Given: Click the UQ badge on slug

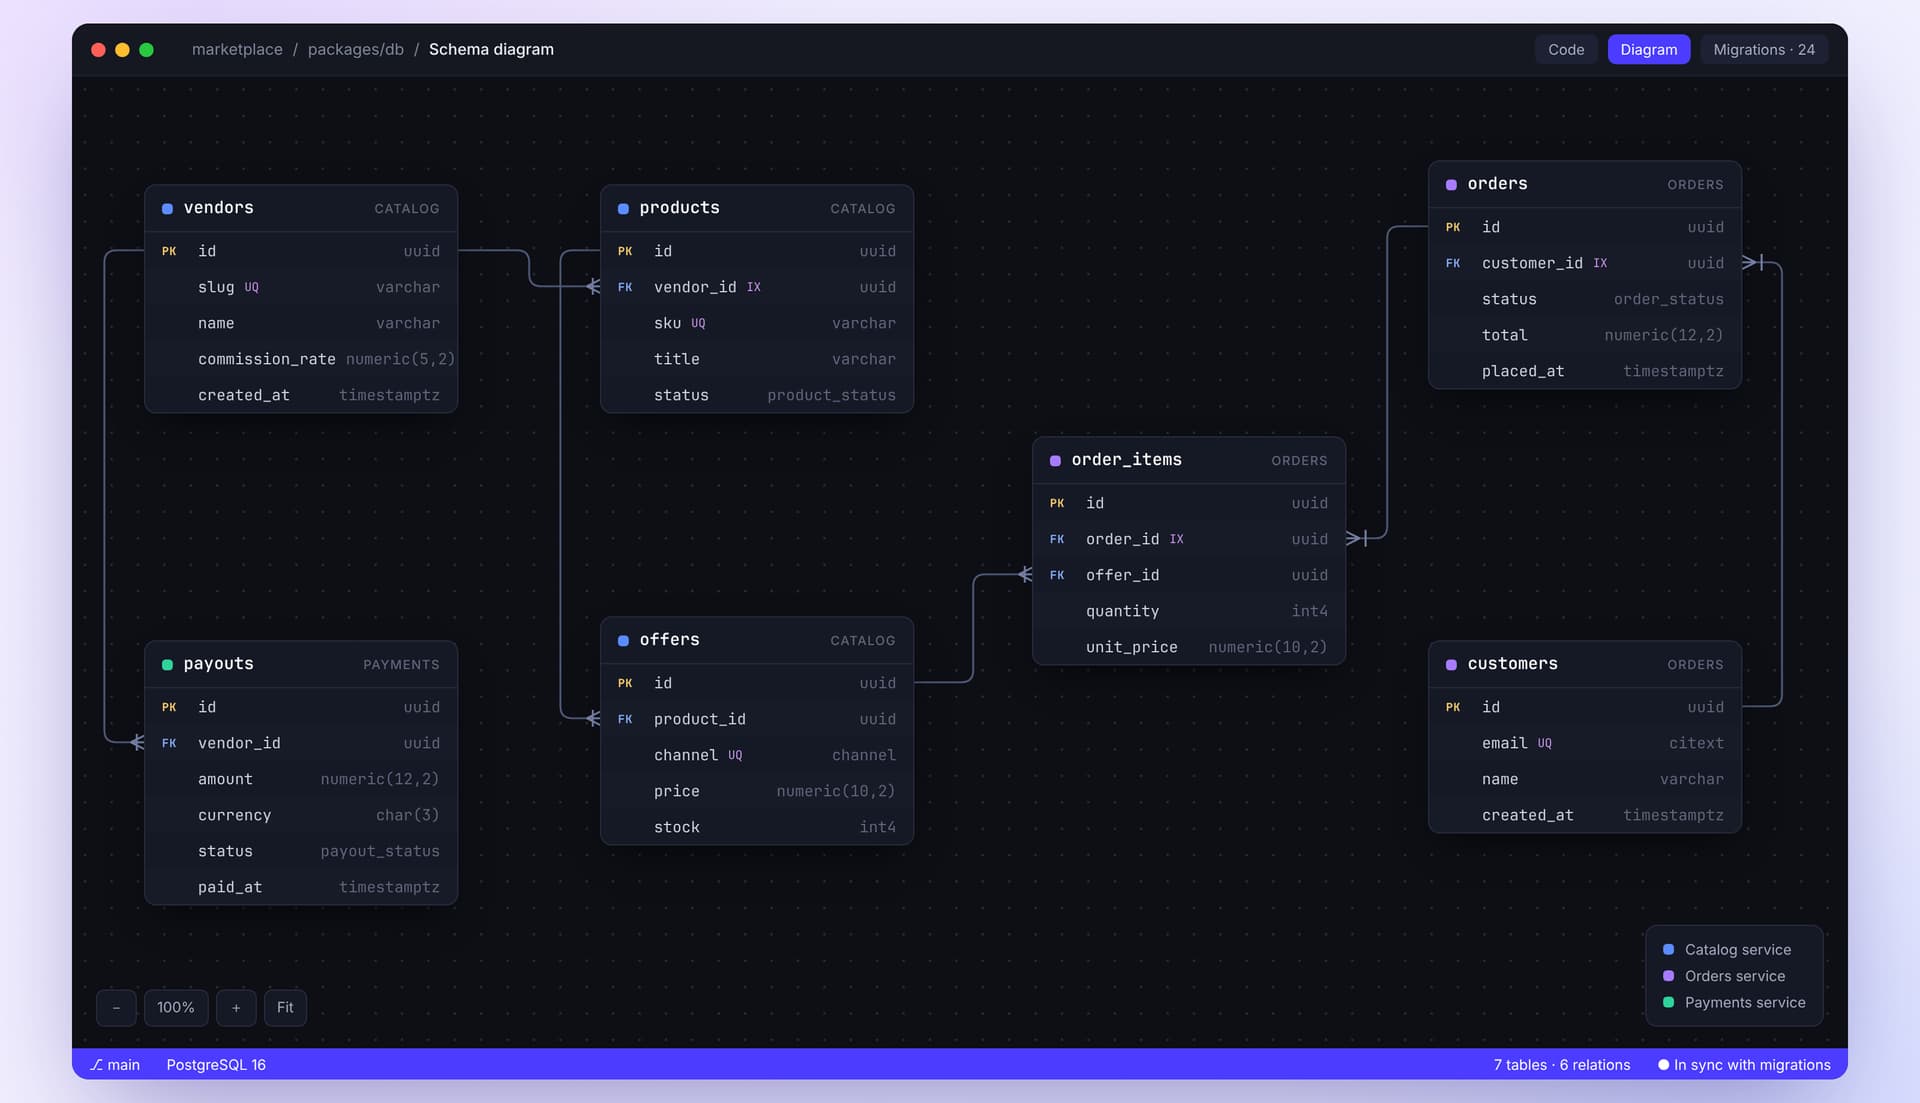Looking at the screenshot, I should tap(251, 287).
